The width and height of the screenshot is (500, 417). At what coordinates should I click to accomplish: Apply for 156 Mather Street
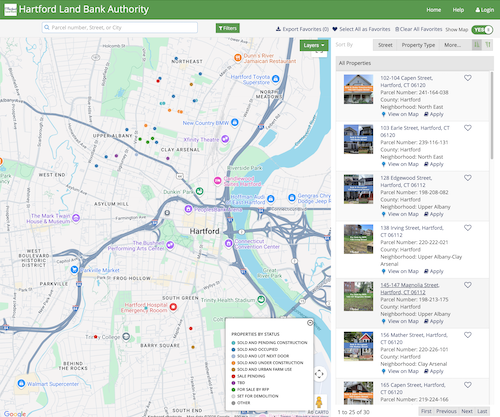(x=433, y=371)
